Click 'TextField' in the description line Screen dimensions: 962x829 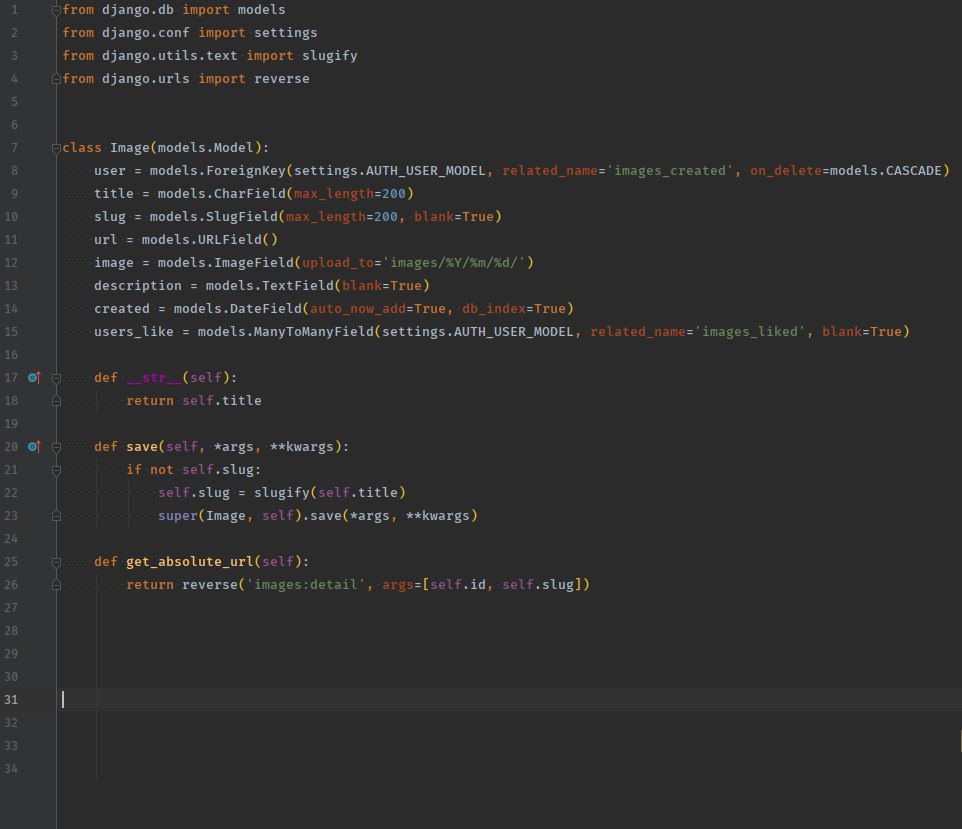(298, 286)
